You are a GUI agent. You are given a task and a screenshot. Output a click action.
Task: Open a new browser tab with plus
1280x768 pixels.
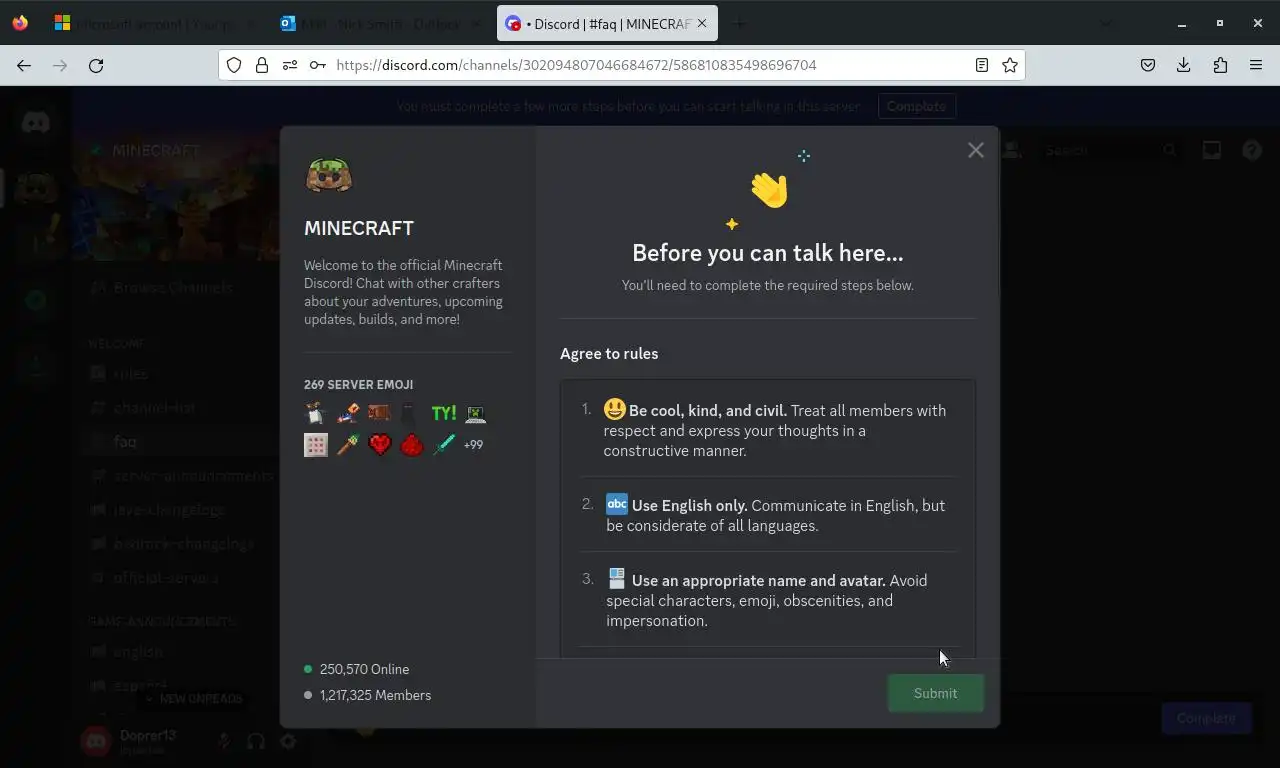(740, 23)
